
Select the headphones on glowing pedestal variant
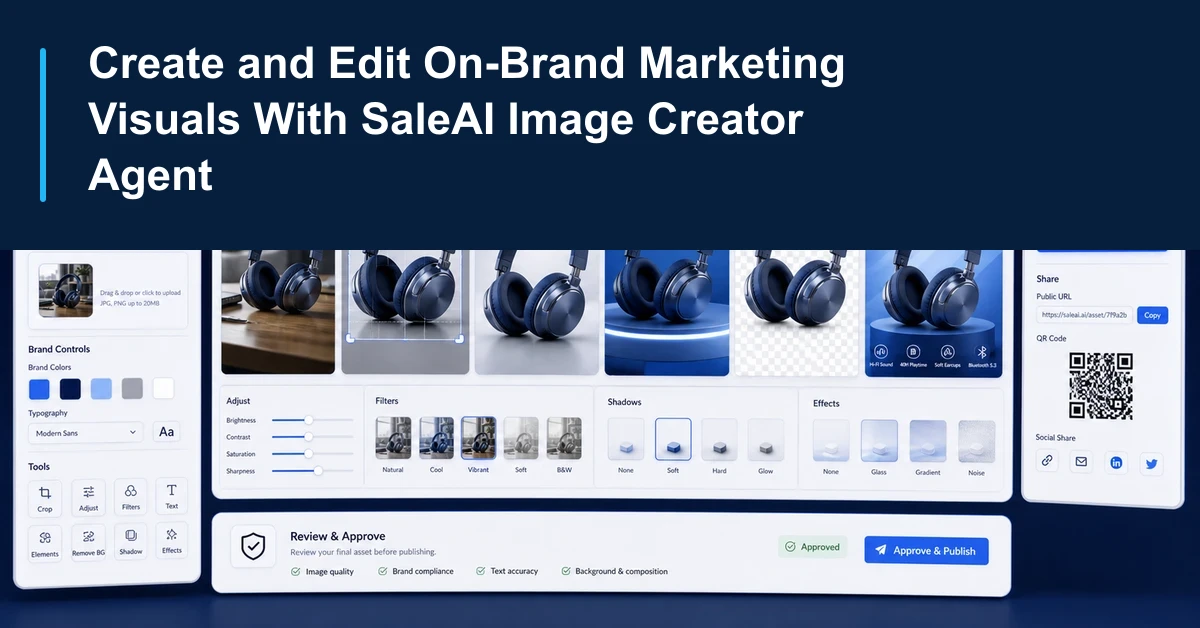667,312
